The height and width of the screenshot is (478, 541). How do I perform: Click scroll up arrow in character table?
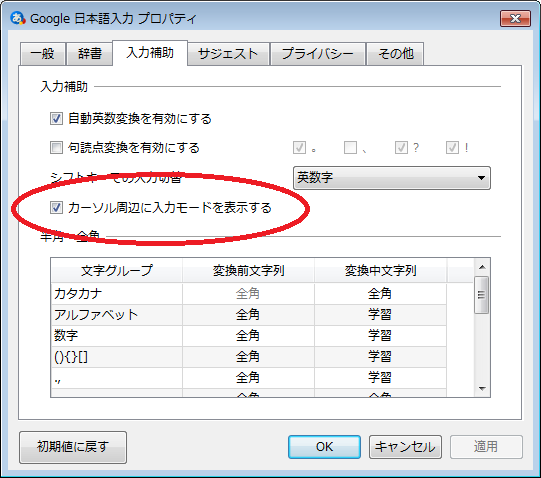pyautogui.click(x=482, y=267)
